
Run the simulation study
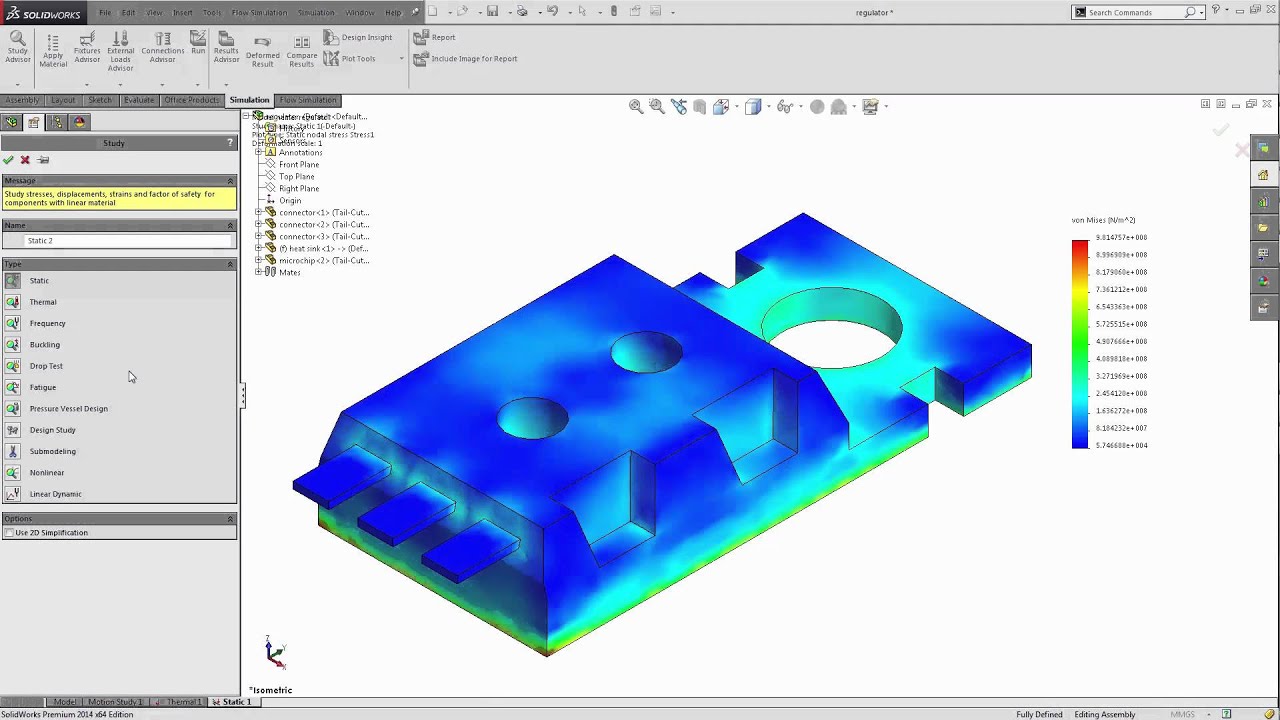point(198,43)
